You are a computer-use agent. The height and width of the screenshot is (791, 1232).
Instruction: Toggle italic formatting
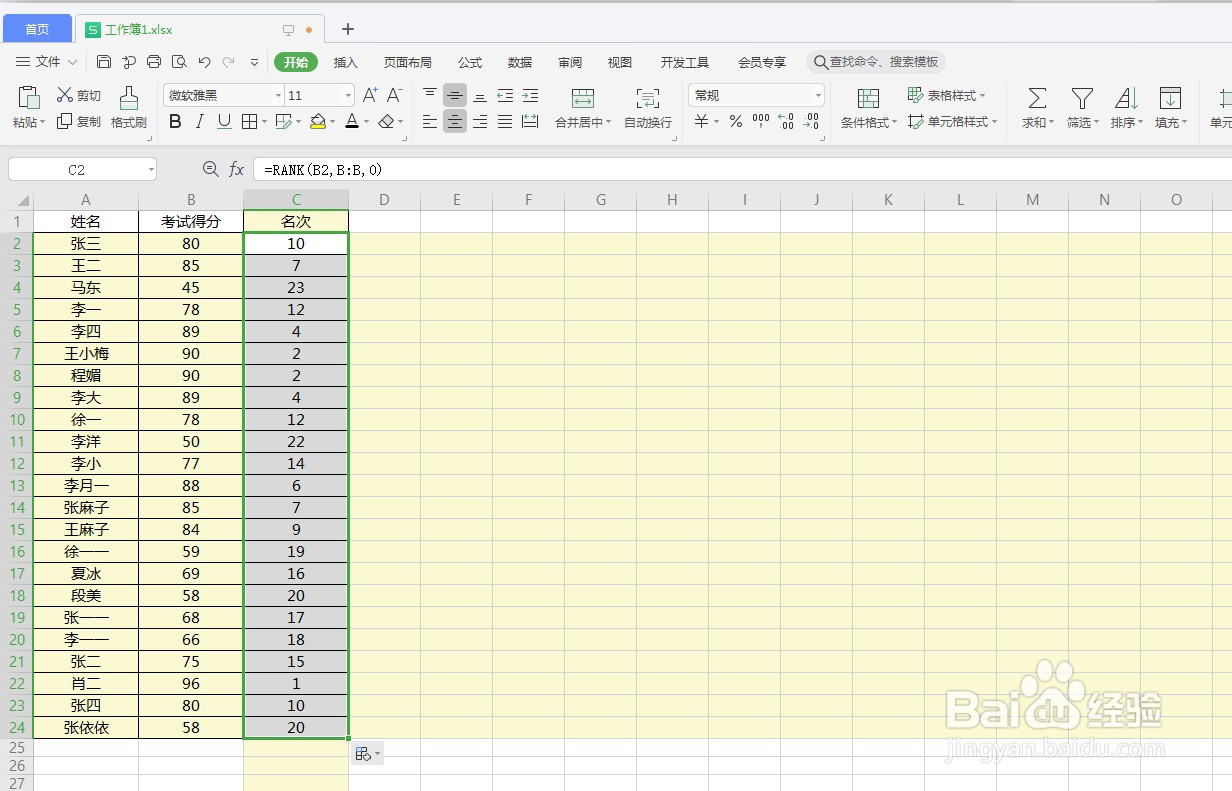coord(200,121)
